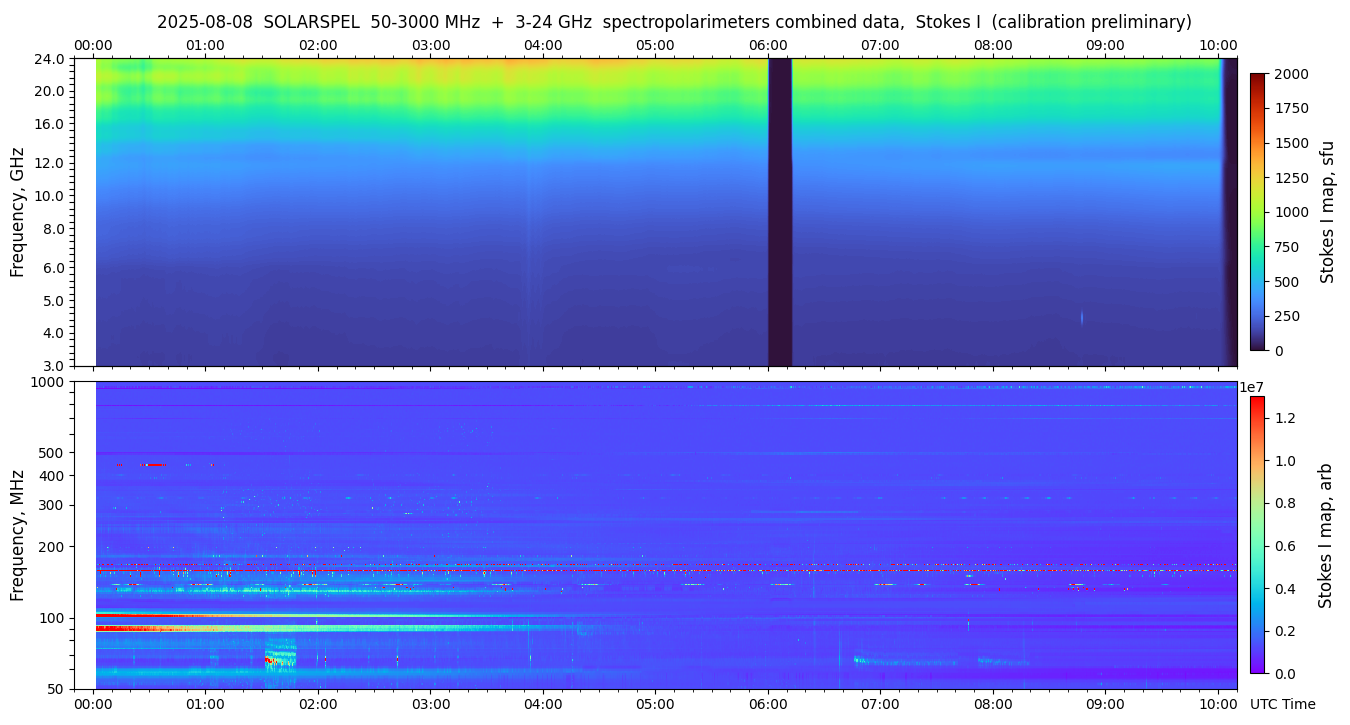Click the 10:00 tick on bottom time axis
The width and height of the screenshot is (1350, 725).
tap(1218, 703)
